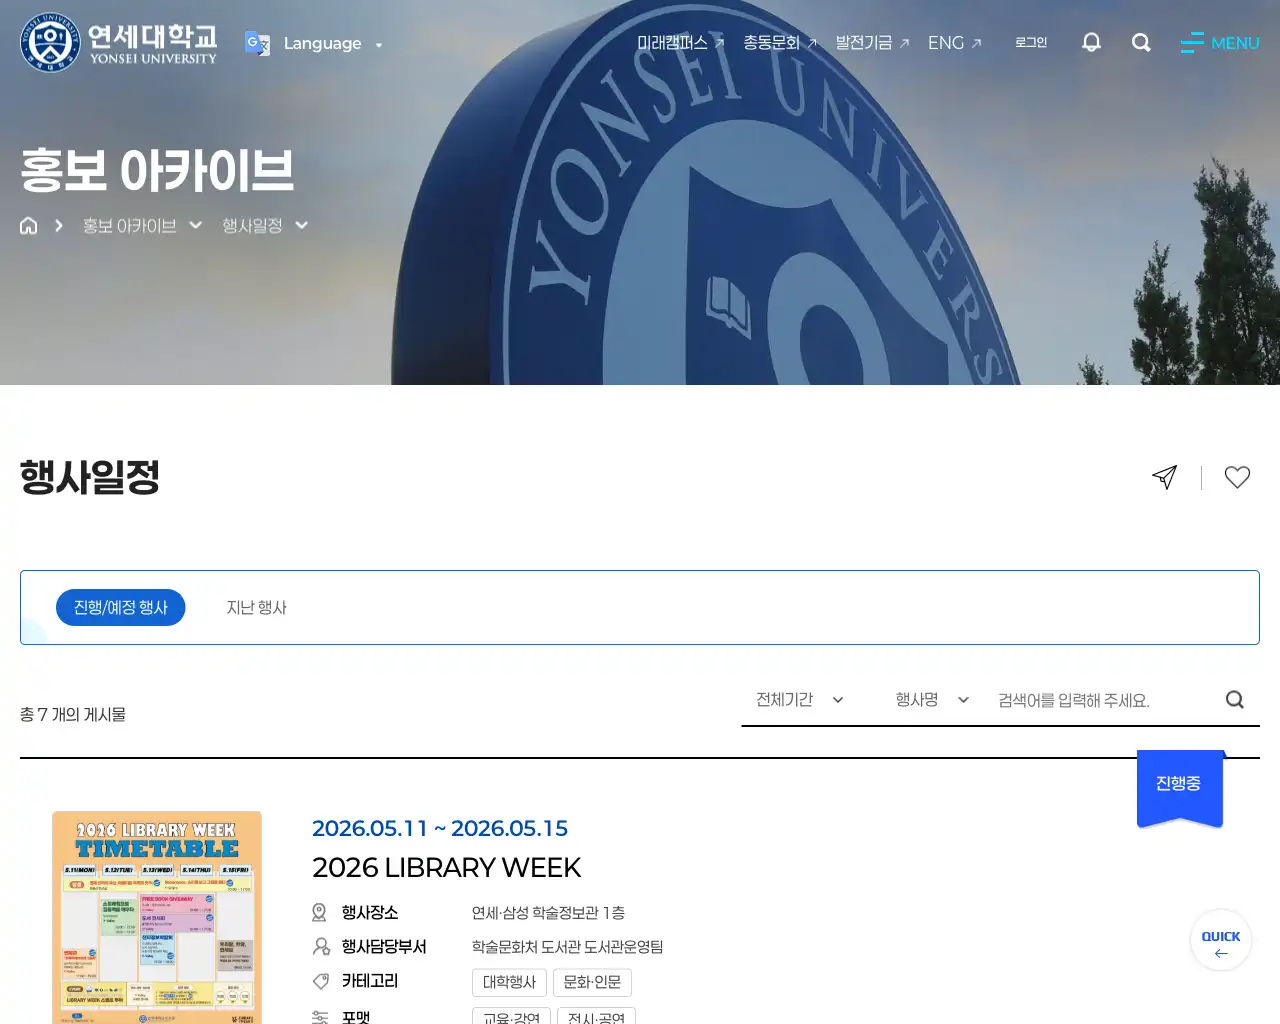Expand the Language dropdown
Viewport: 1280px width, 1024px height.
coord(332,44)
